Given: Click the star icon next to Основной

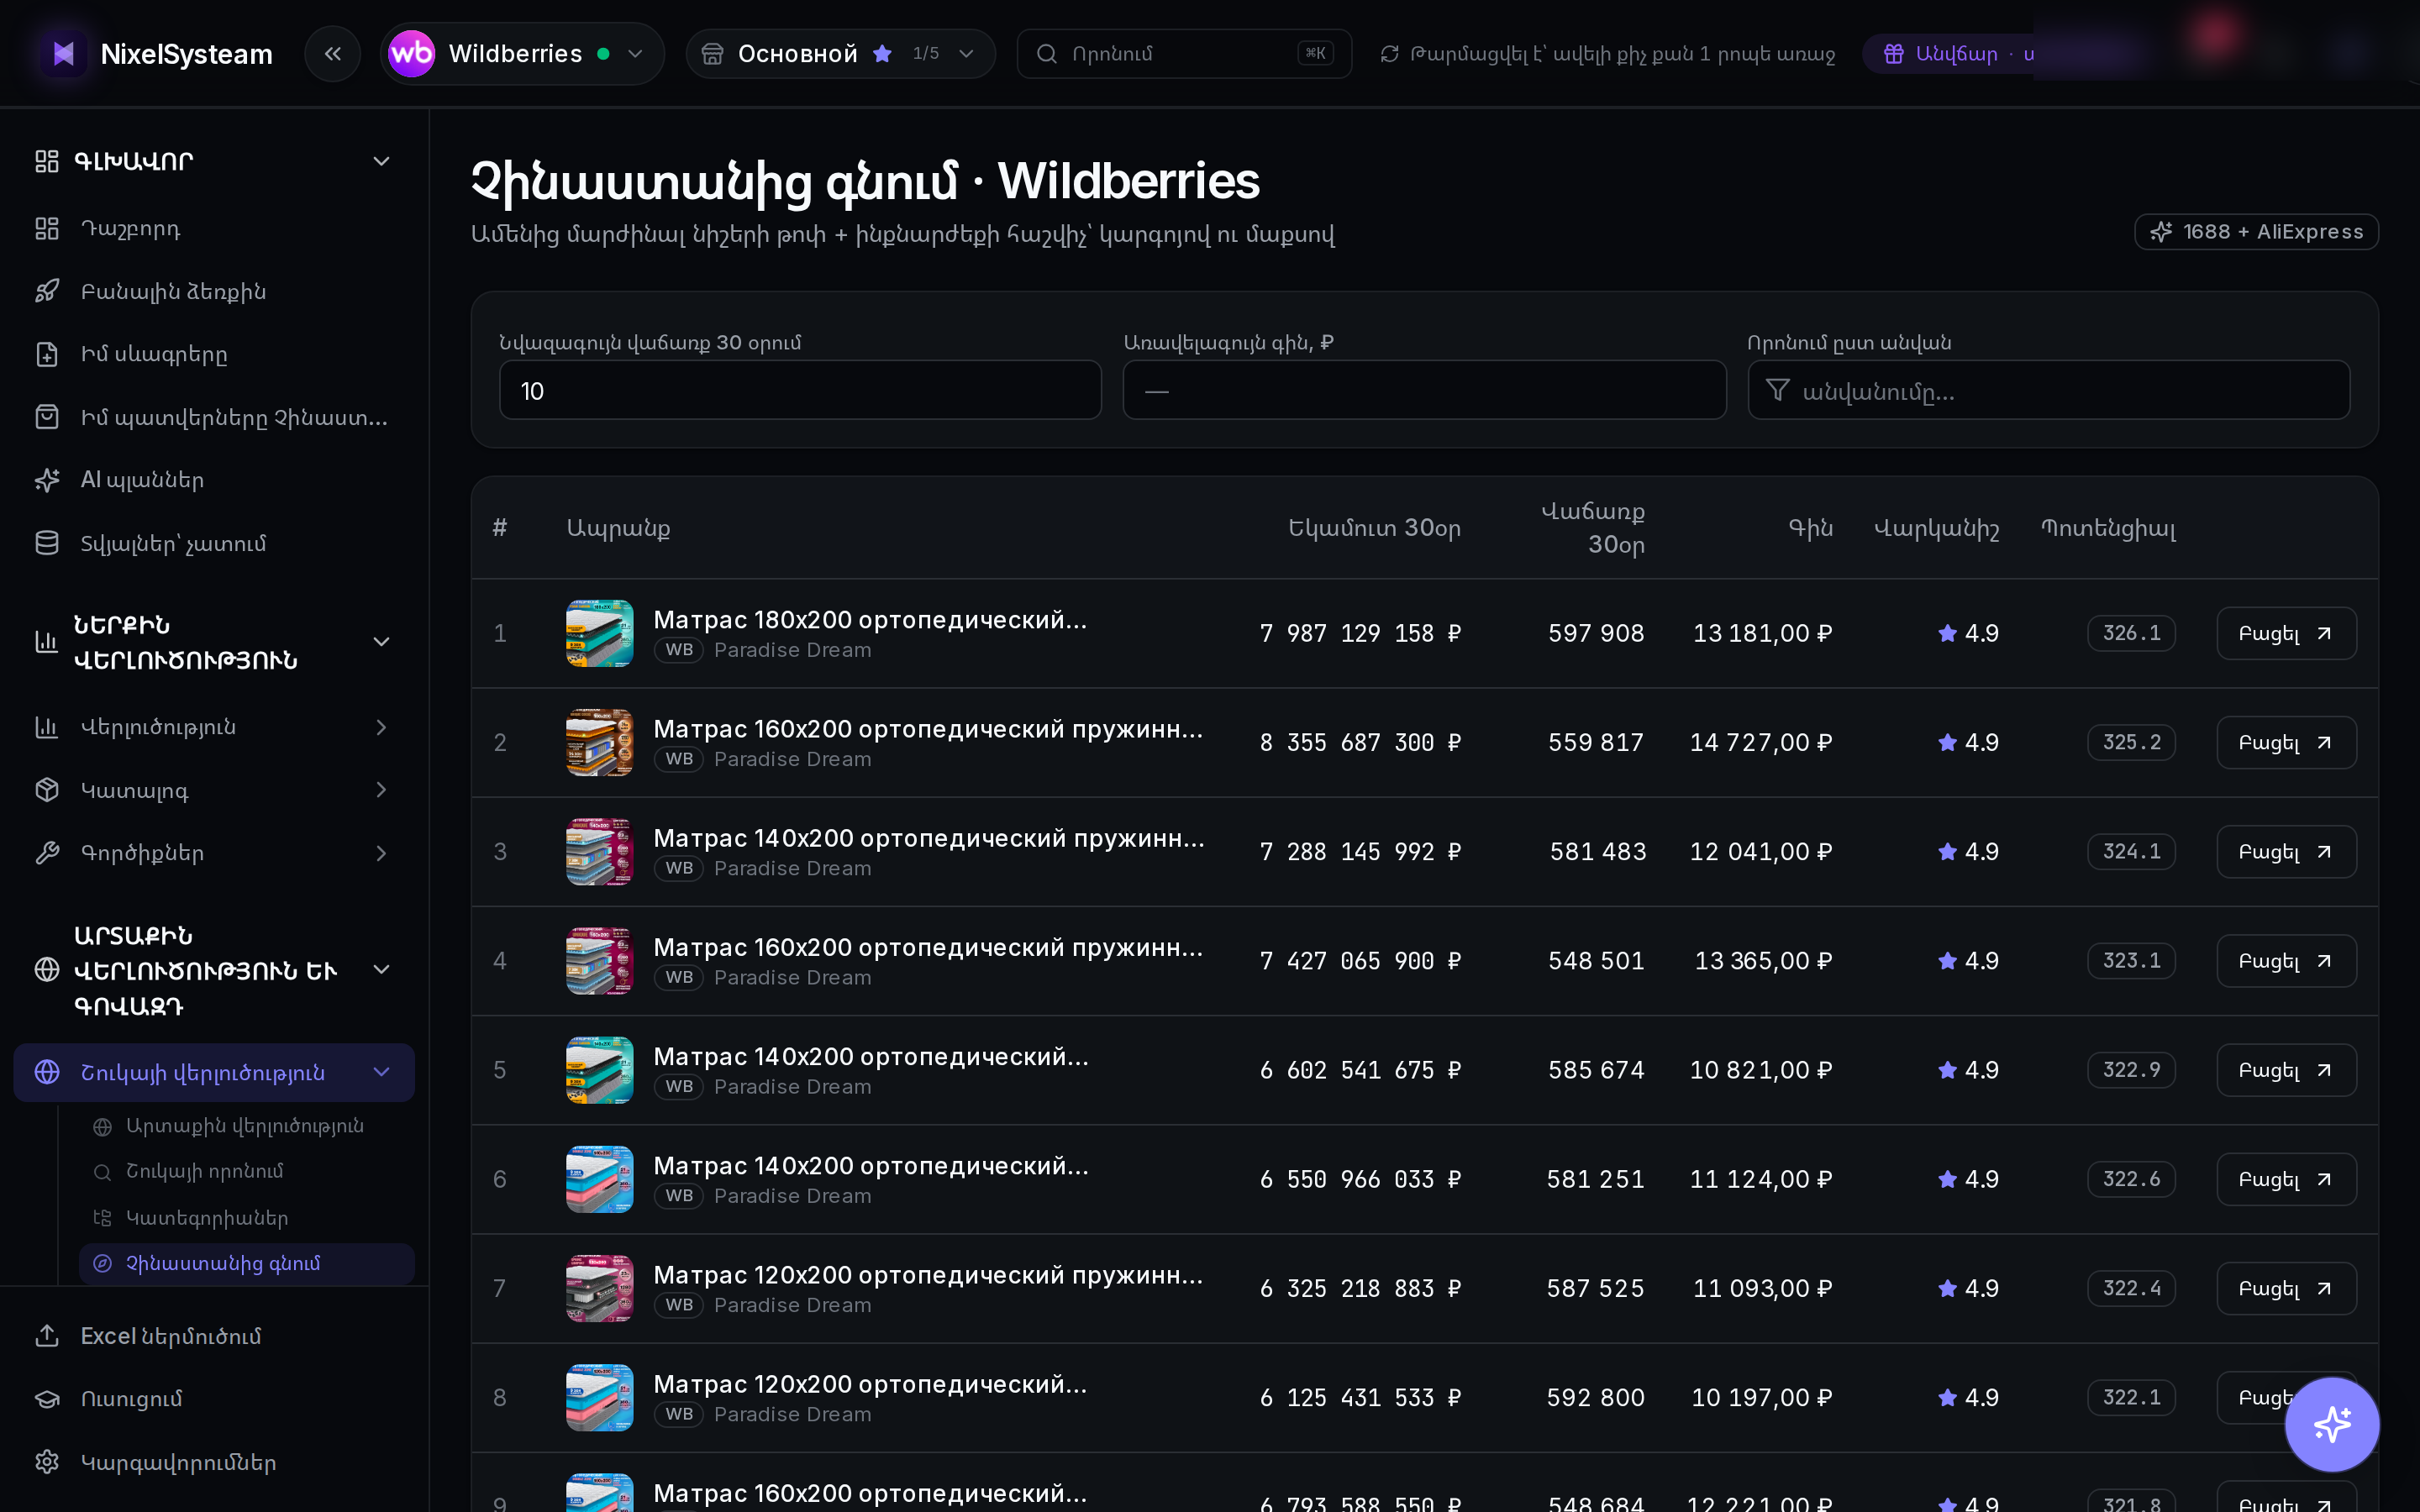Looking at the screenshot, I should pos(882,54).
